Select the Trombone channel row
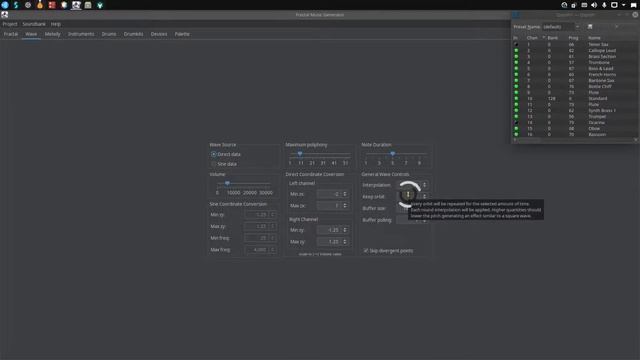The width and height of the screenshot is (640, 360). [x=575, y=62]
